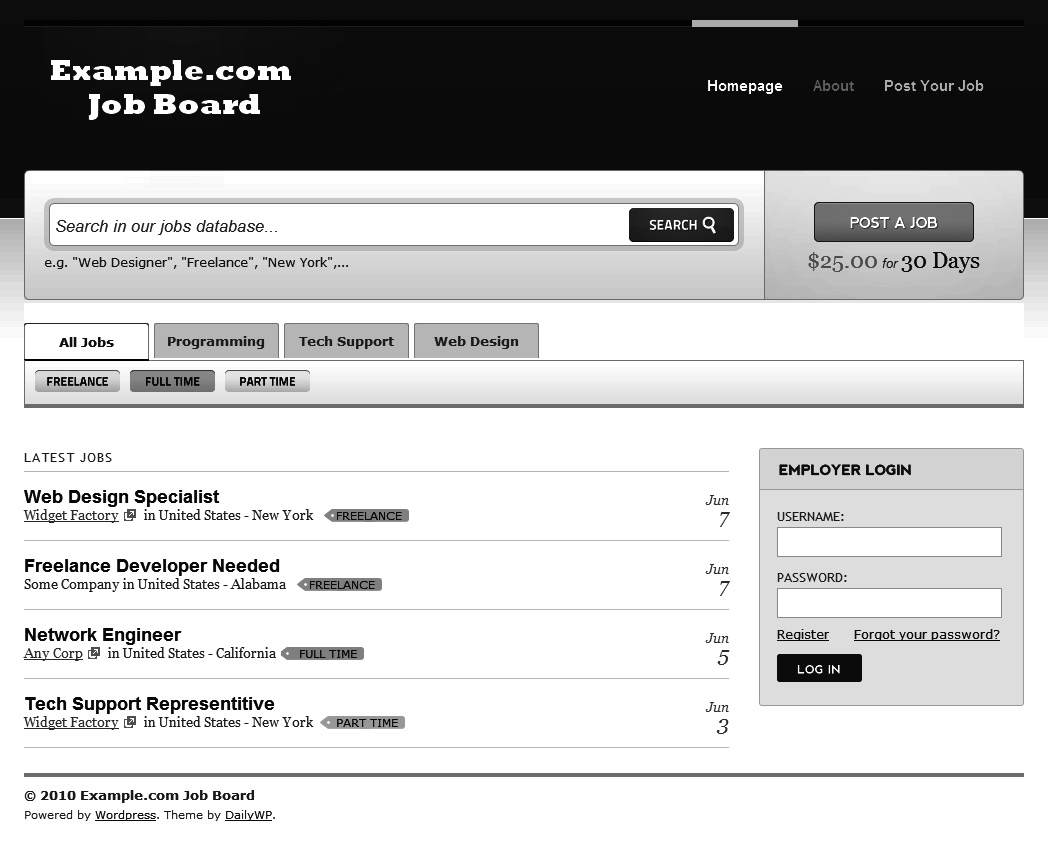
Task: Click the search examples hint text below search box
Action: coord(196,262)
